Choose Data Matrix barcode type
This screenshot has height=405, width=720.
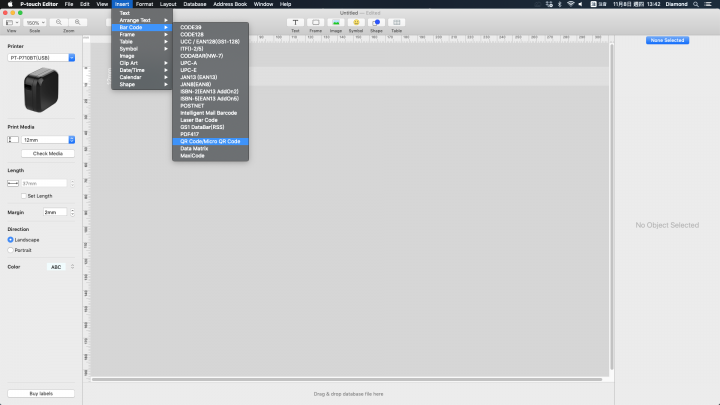[x=210, y=149]
